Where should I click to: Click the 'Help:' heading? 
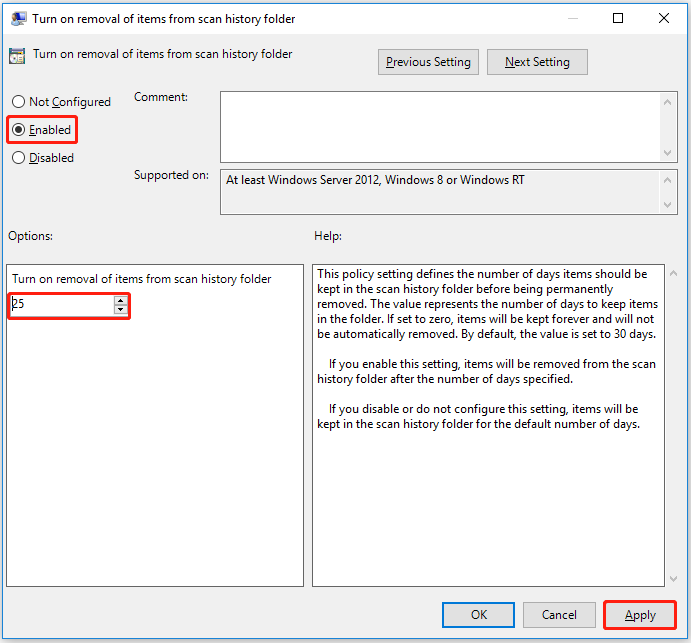[x=328, y=236]
